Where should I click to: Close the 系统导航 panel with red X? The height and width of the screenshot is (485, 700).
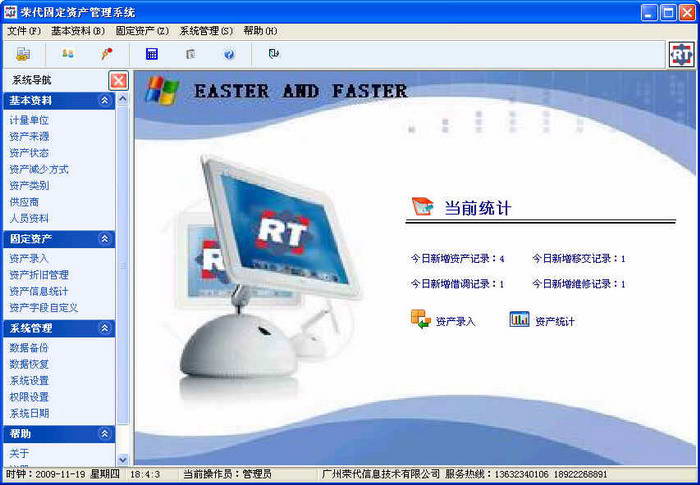(x=118, y=81)
